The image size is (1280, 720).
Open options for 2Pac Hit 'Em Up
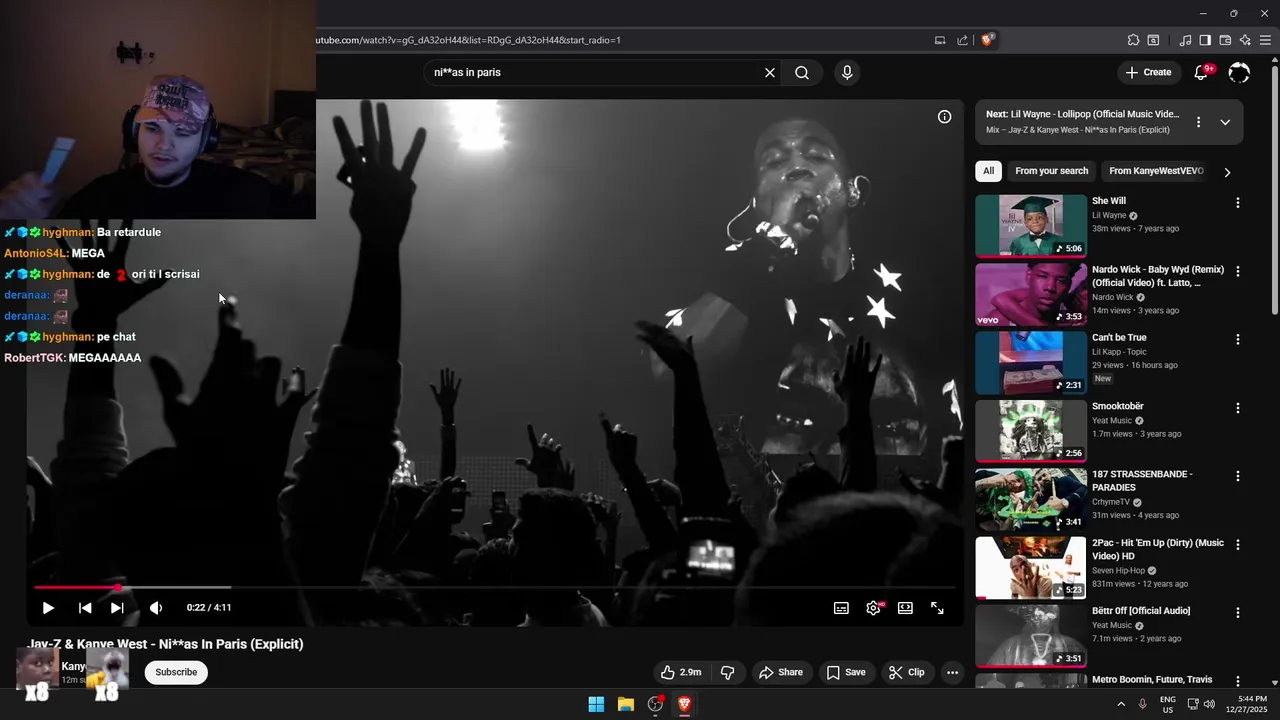click(x=1238, y=545)
